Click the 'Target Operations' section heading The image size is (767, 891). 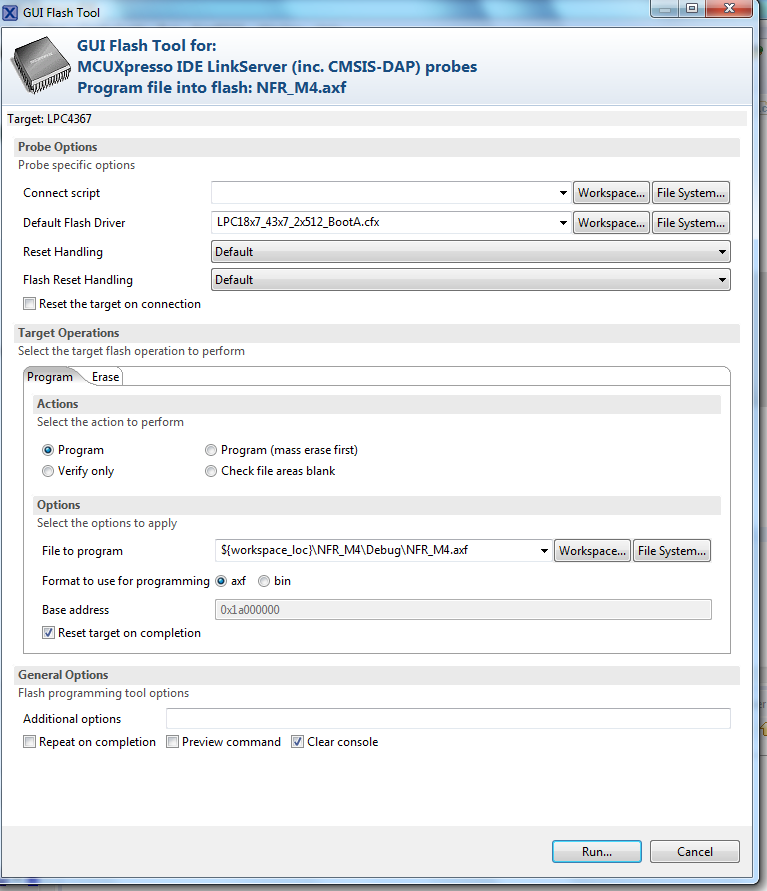coord(69,332)
